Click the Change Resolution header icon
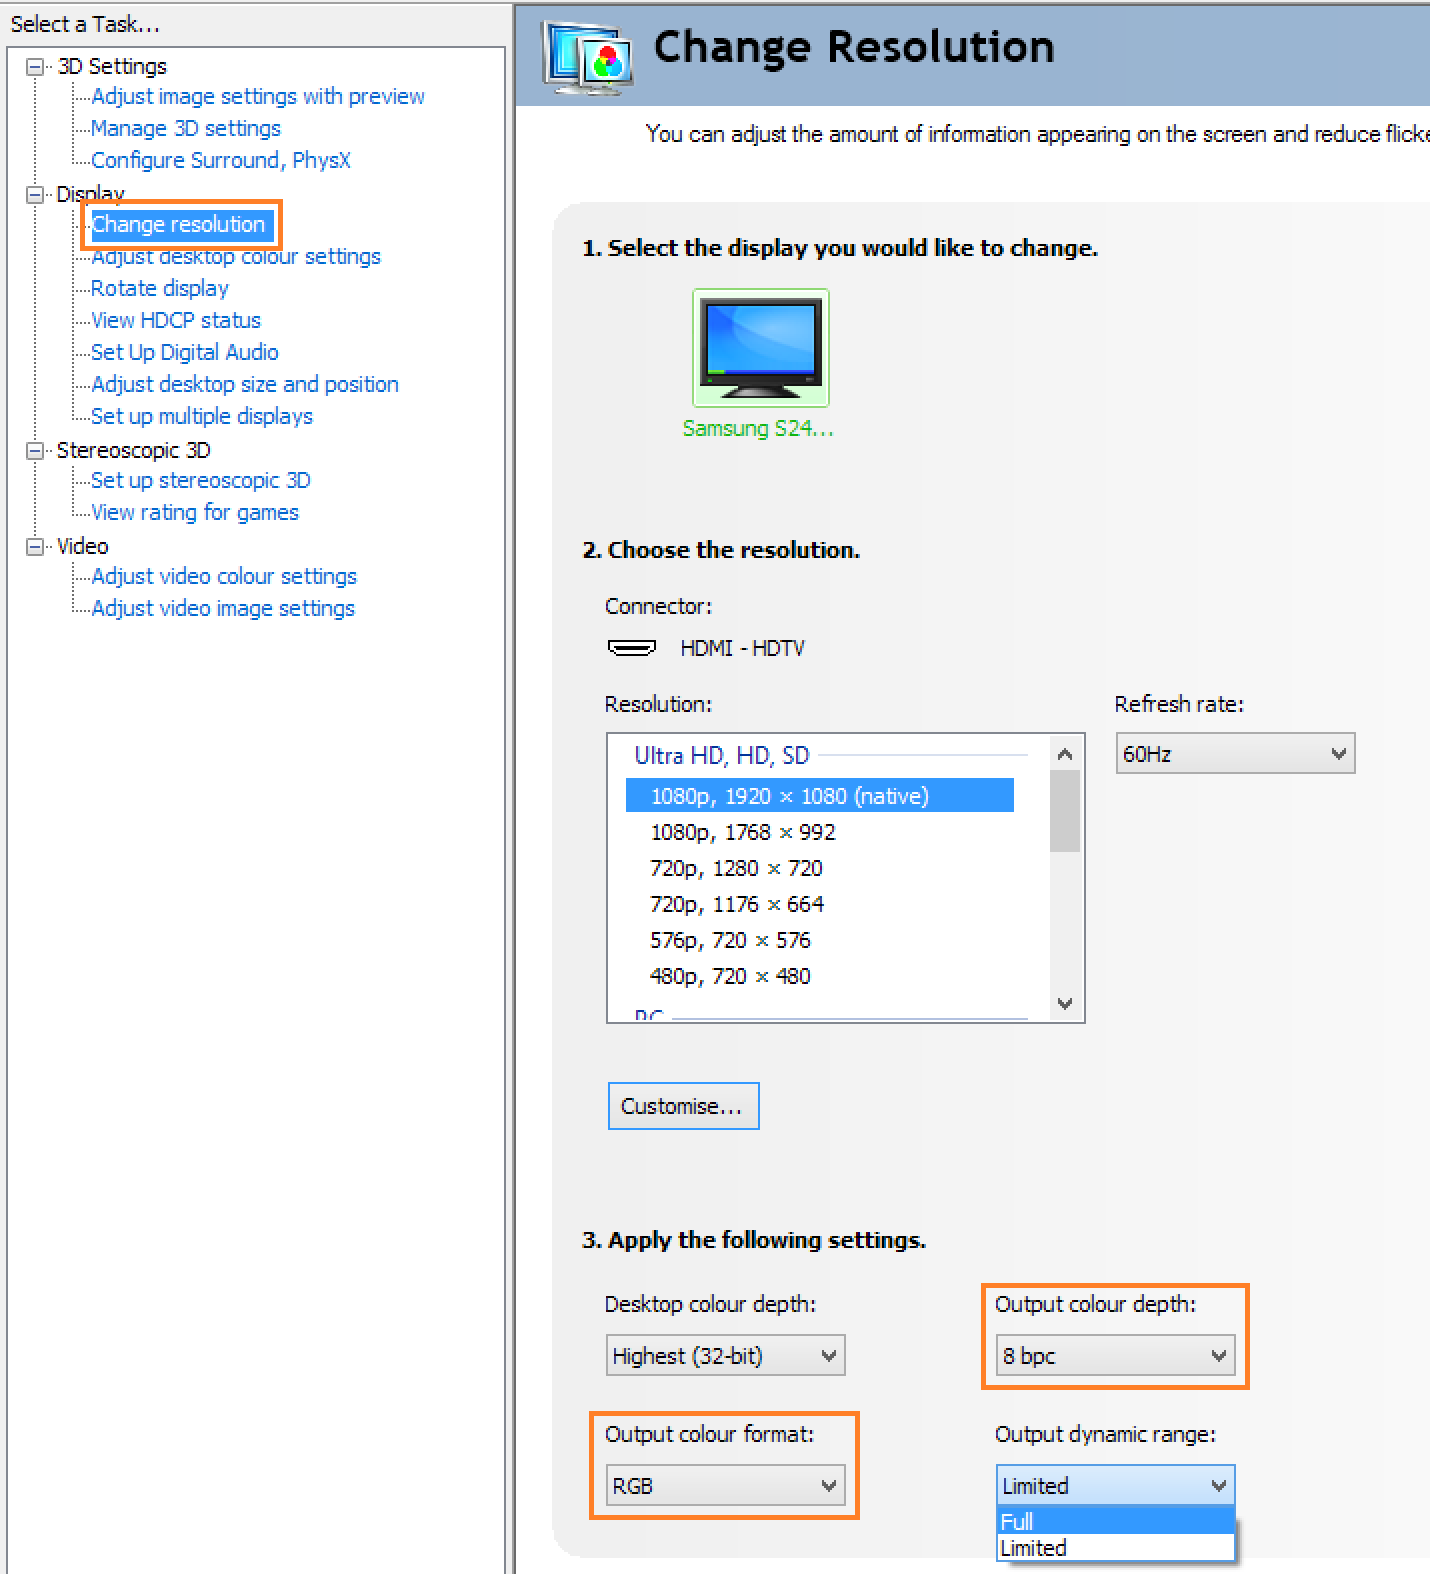Image resolution: width=1430 pixels, height=1574 pixels. (x=588, y=56)
